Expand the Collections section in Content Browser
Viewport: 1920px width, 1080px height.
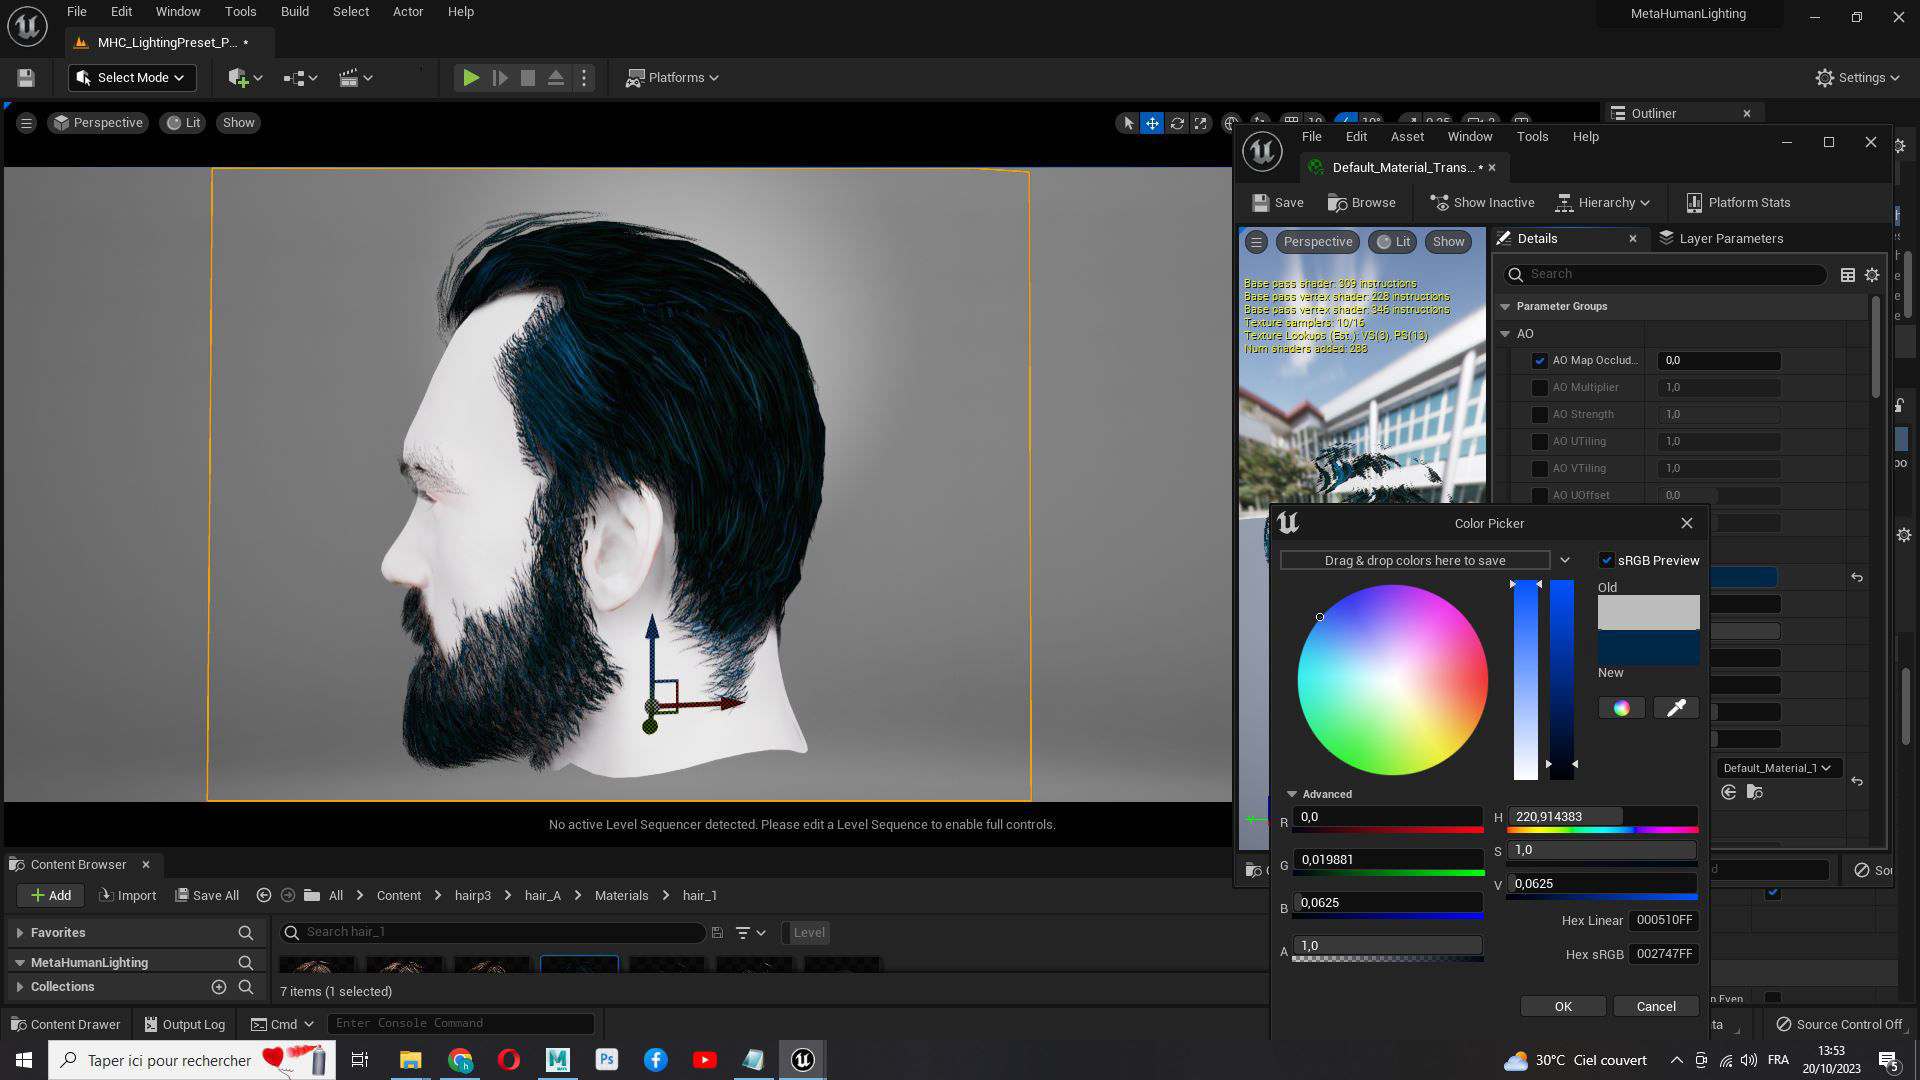(x=19, y=987)
